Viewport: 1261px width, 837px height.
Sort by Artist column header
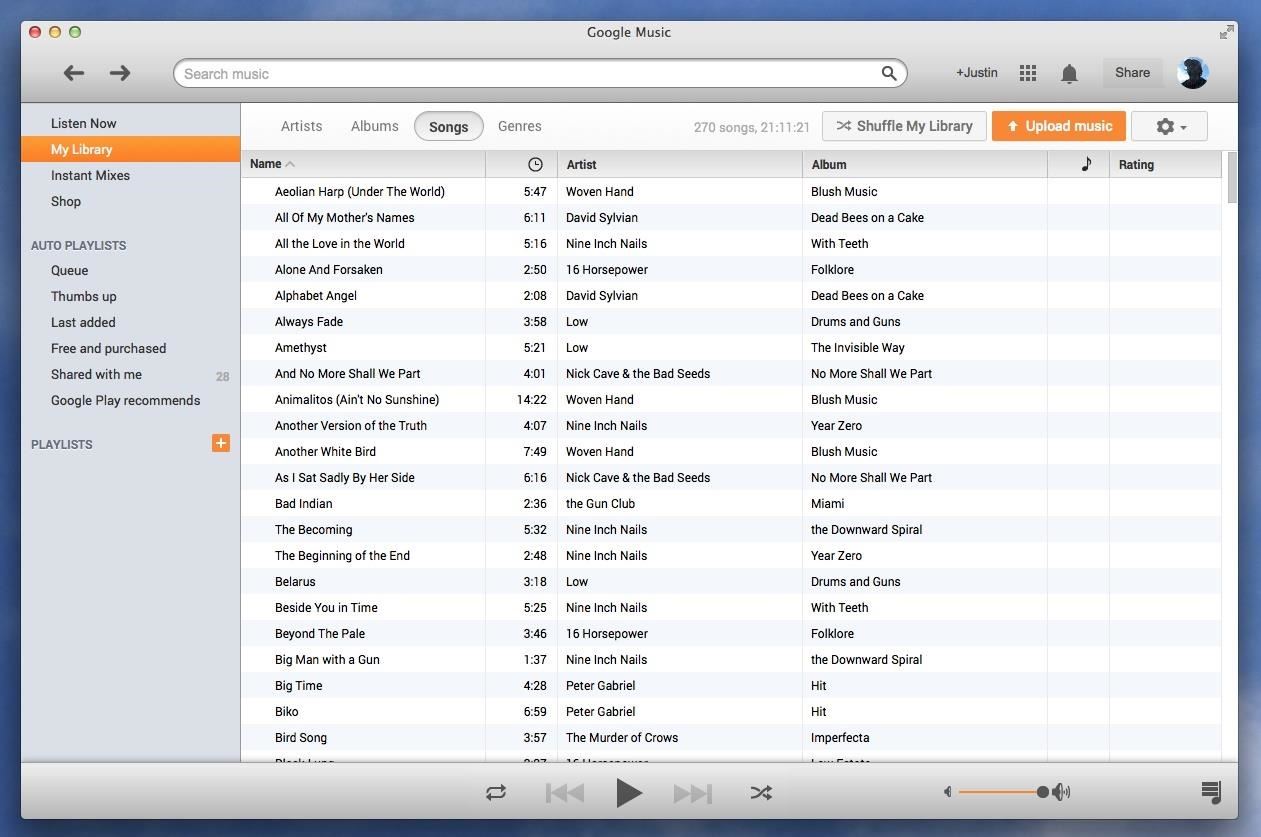[x=581, y=164]
